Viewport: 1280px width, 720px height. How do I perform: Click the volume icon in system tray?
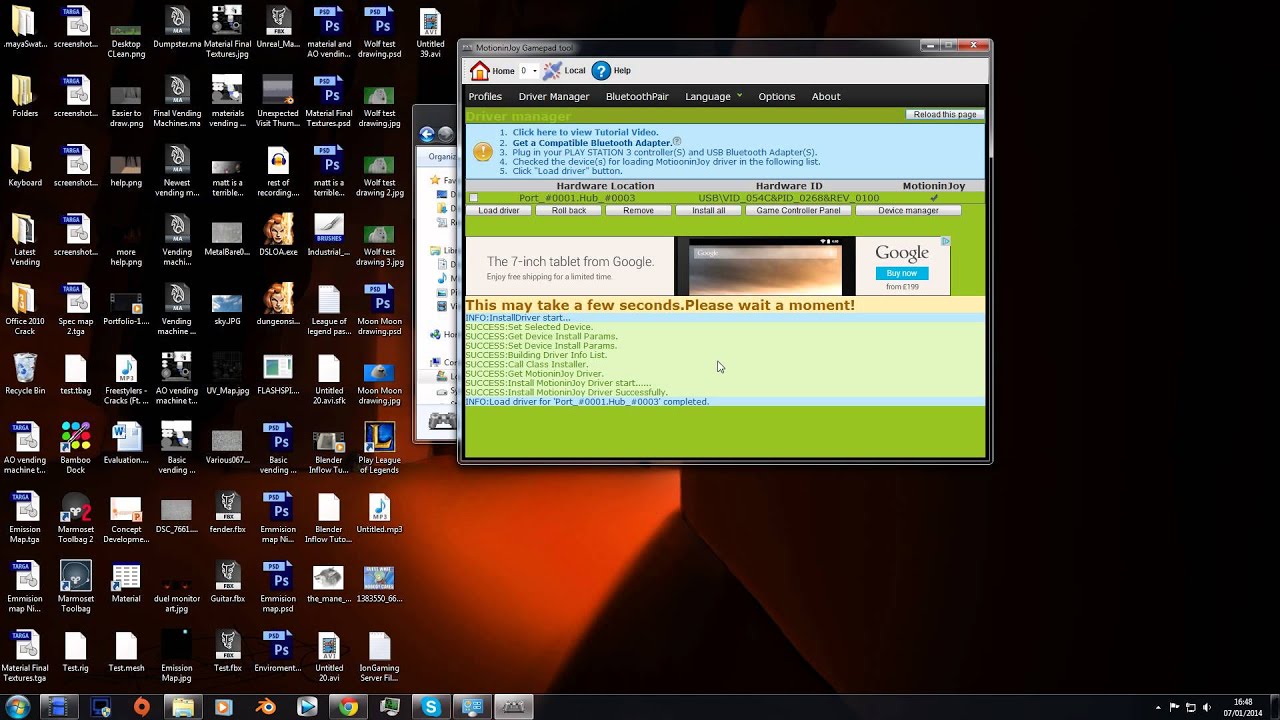[x=1207, y=707]
